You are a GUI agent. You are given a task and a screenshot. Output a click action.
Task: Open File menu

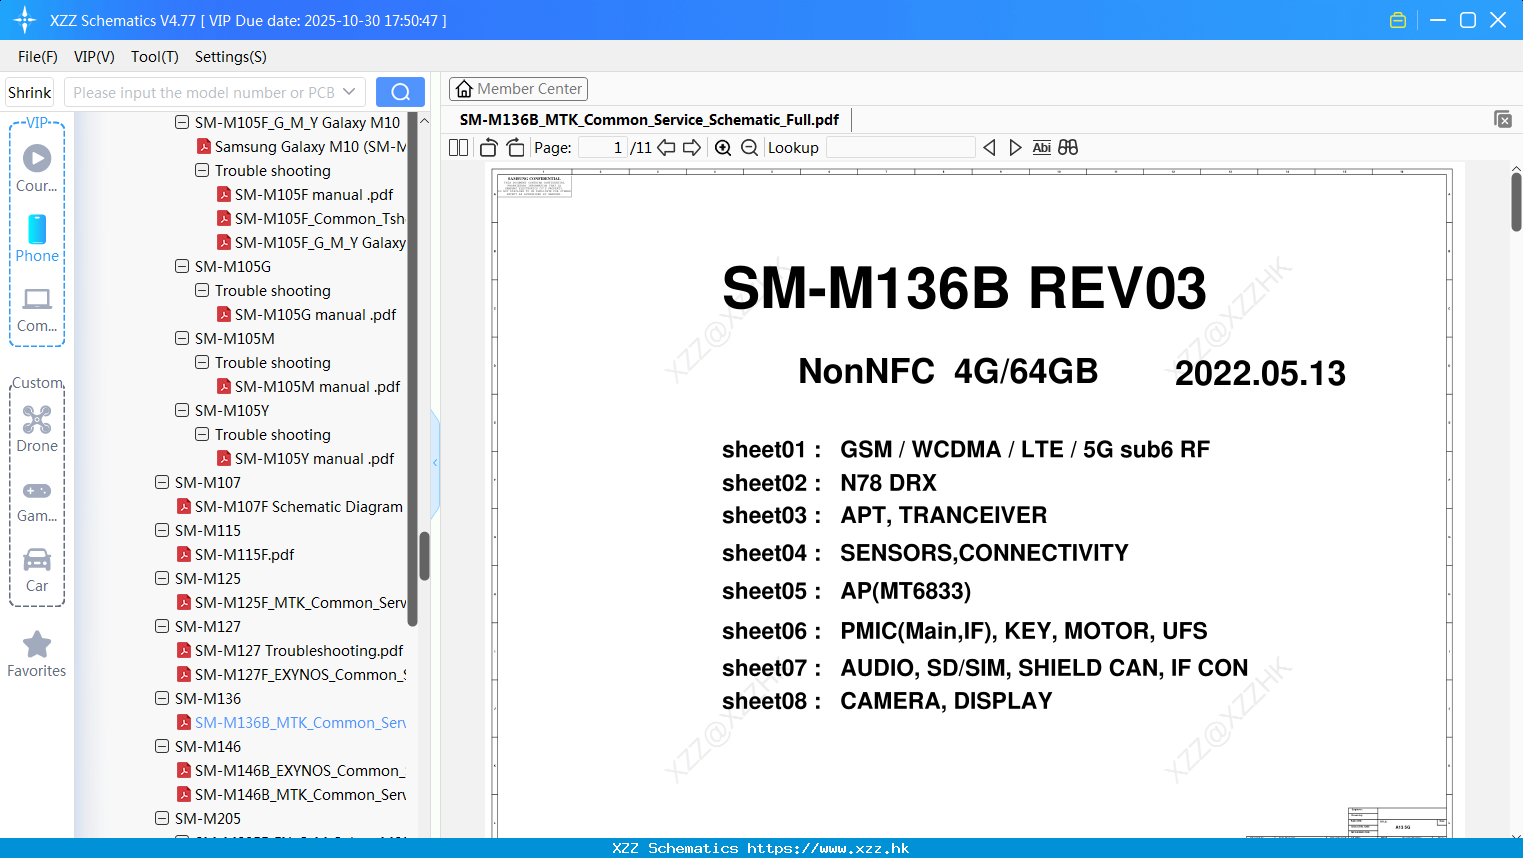tap(38, 57)
